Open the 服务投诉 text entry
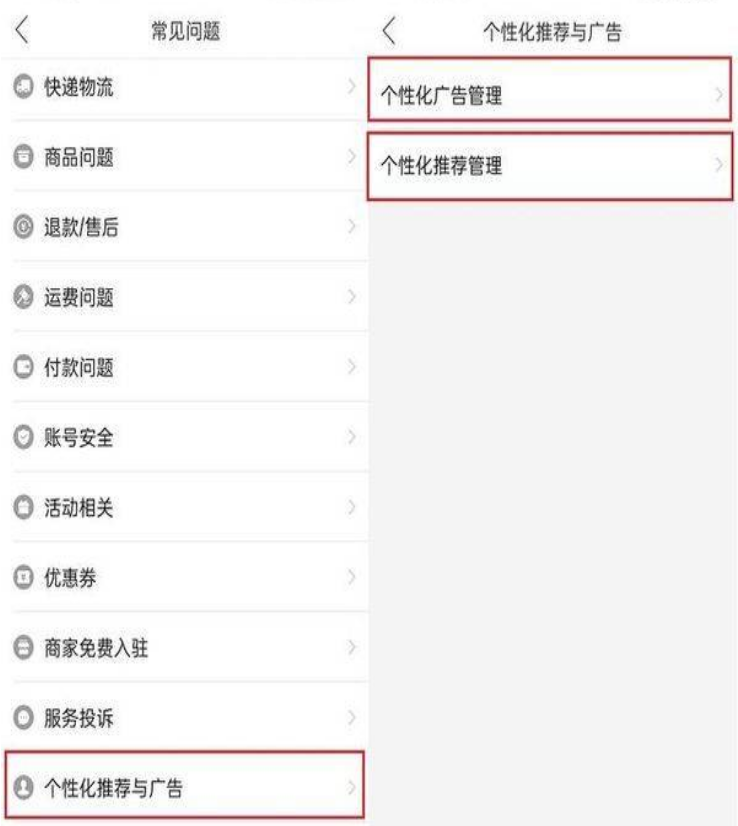Screen dimensions: 738x826 pyautogui.click(x=78, y=718)
